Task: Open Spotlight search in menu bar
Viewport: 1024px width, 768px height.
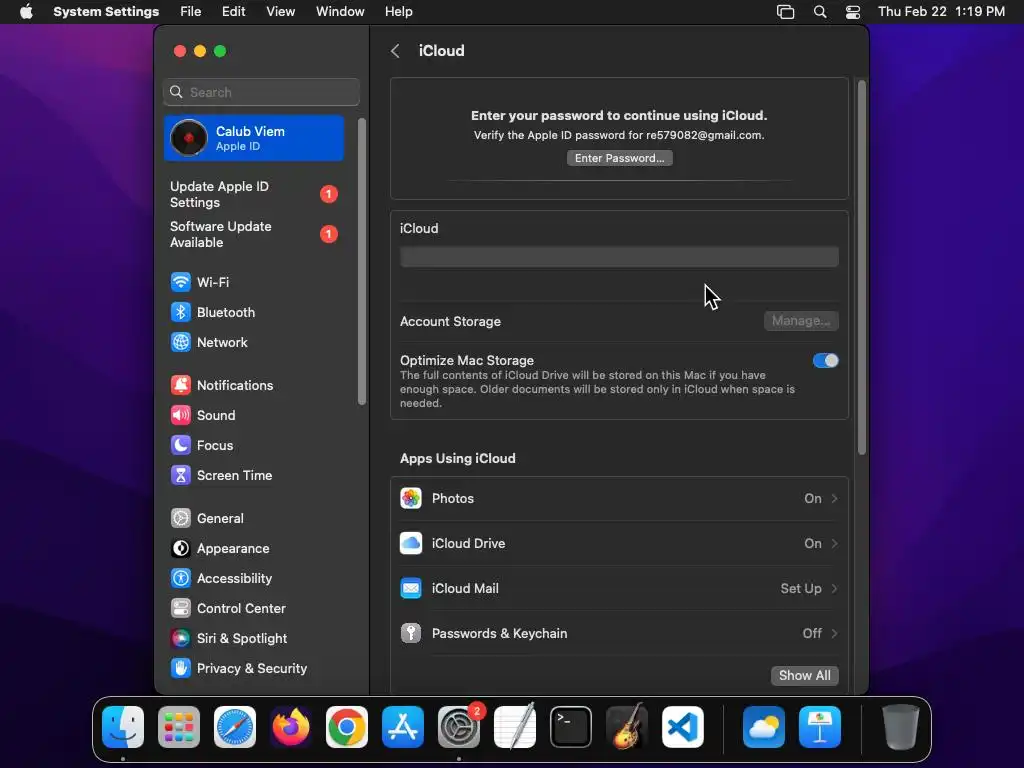Action: pyautogui.click(x=820, y=12)
